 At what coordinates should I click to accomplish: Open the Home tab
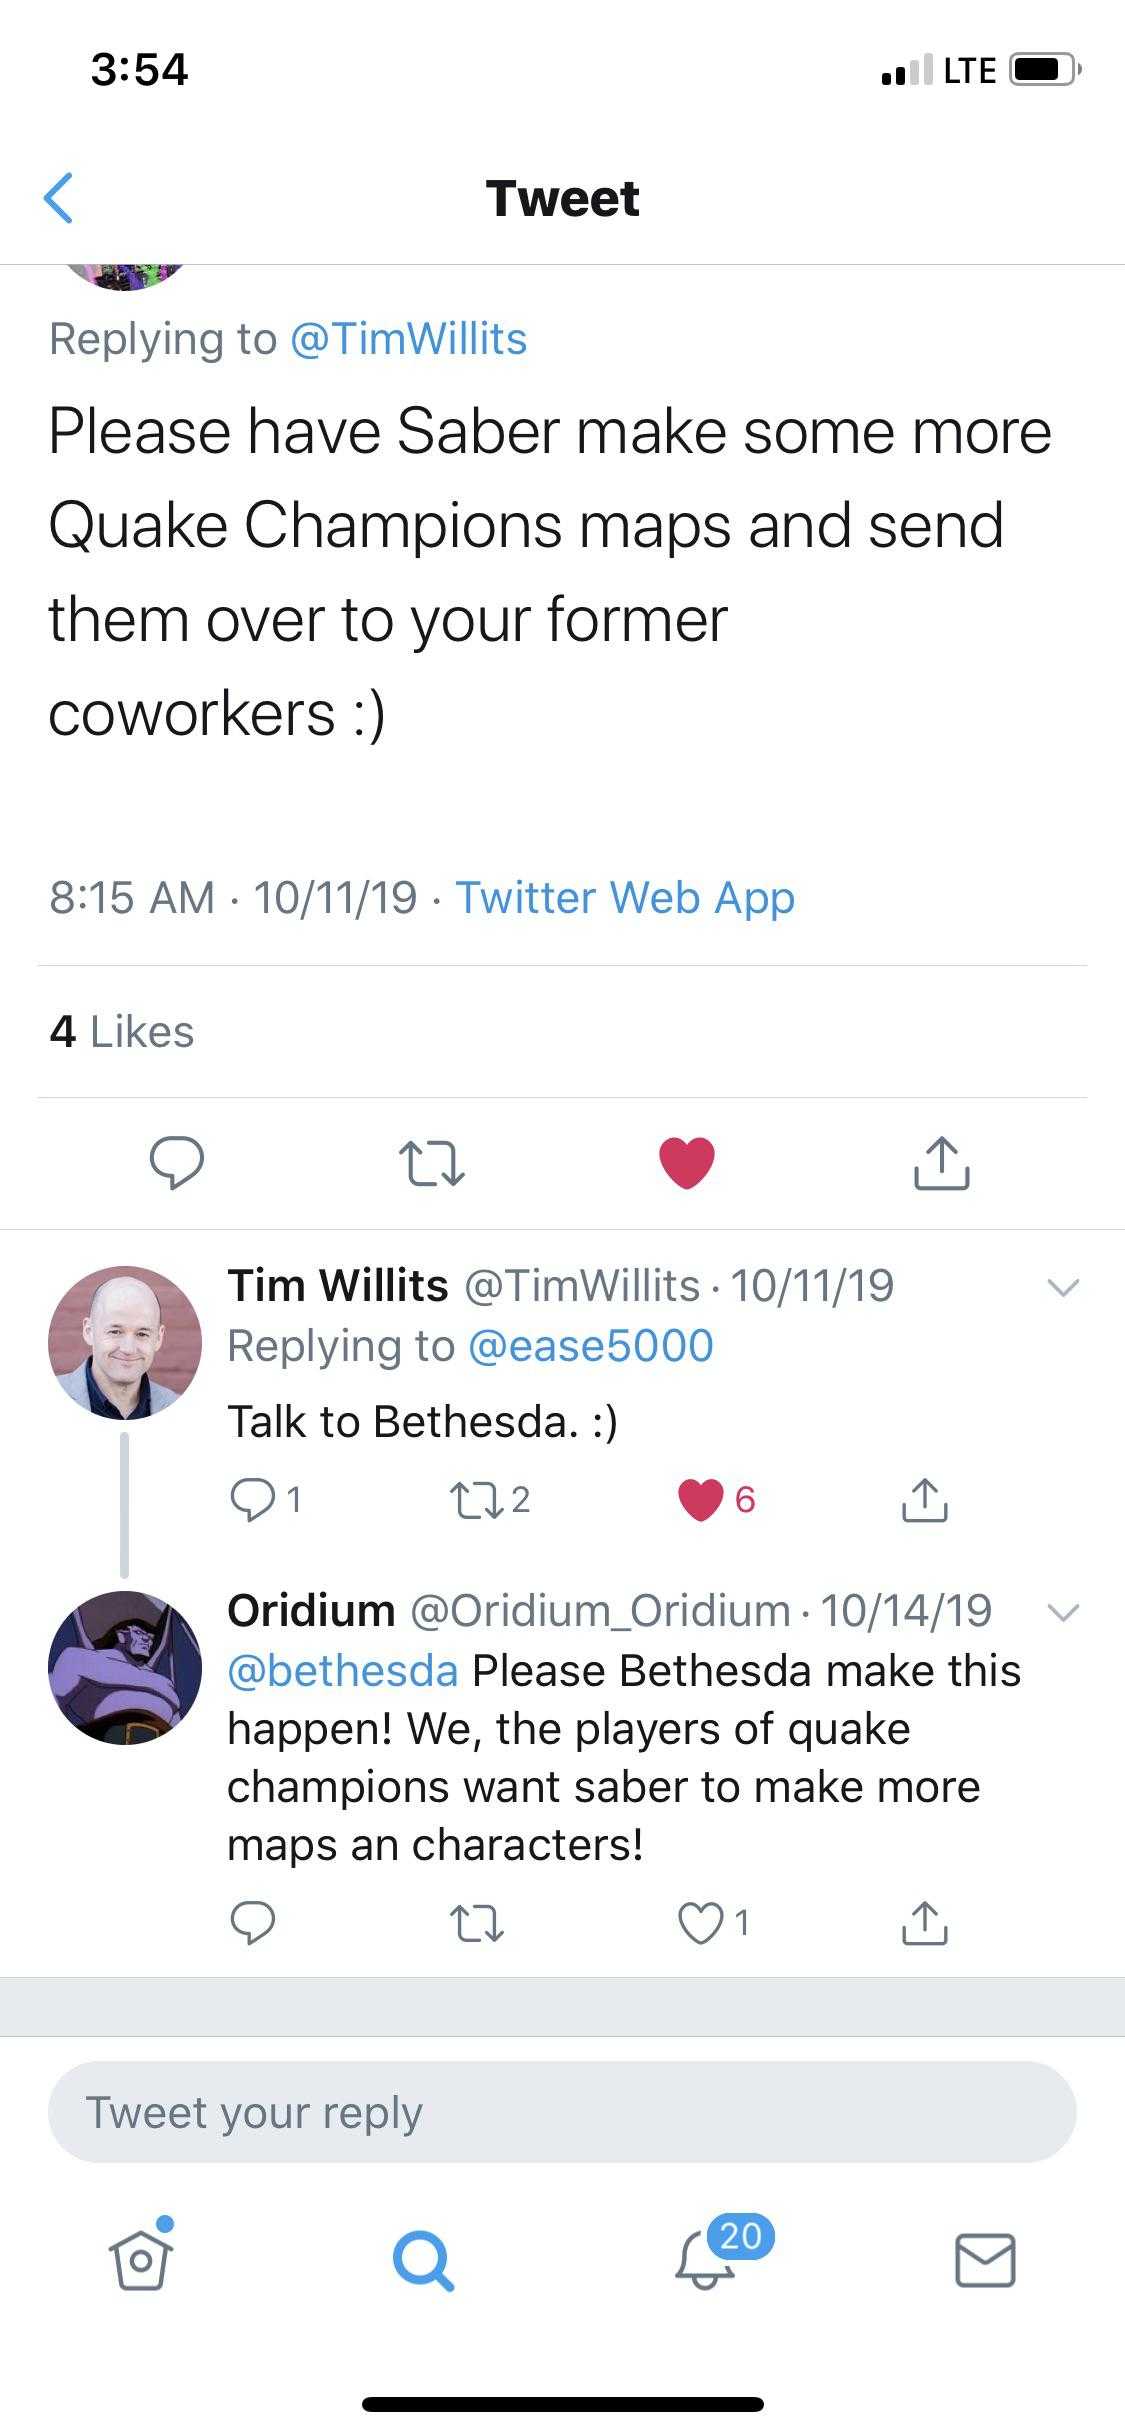pos(141,2258)
